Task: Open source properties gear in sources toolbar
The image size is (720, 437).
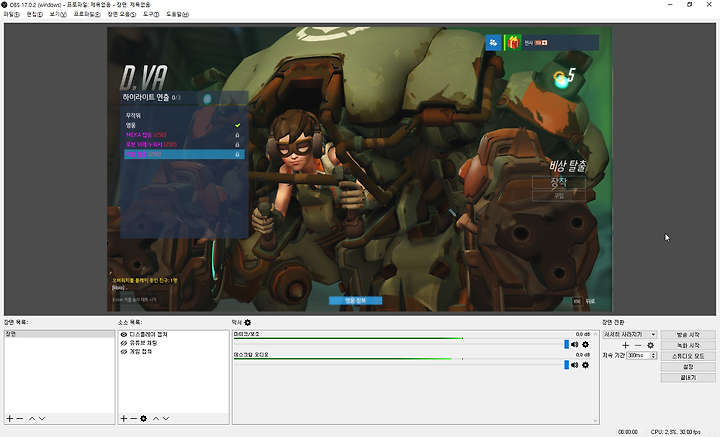Action: 144,419
